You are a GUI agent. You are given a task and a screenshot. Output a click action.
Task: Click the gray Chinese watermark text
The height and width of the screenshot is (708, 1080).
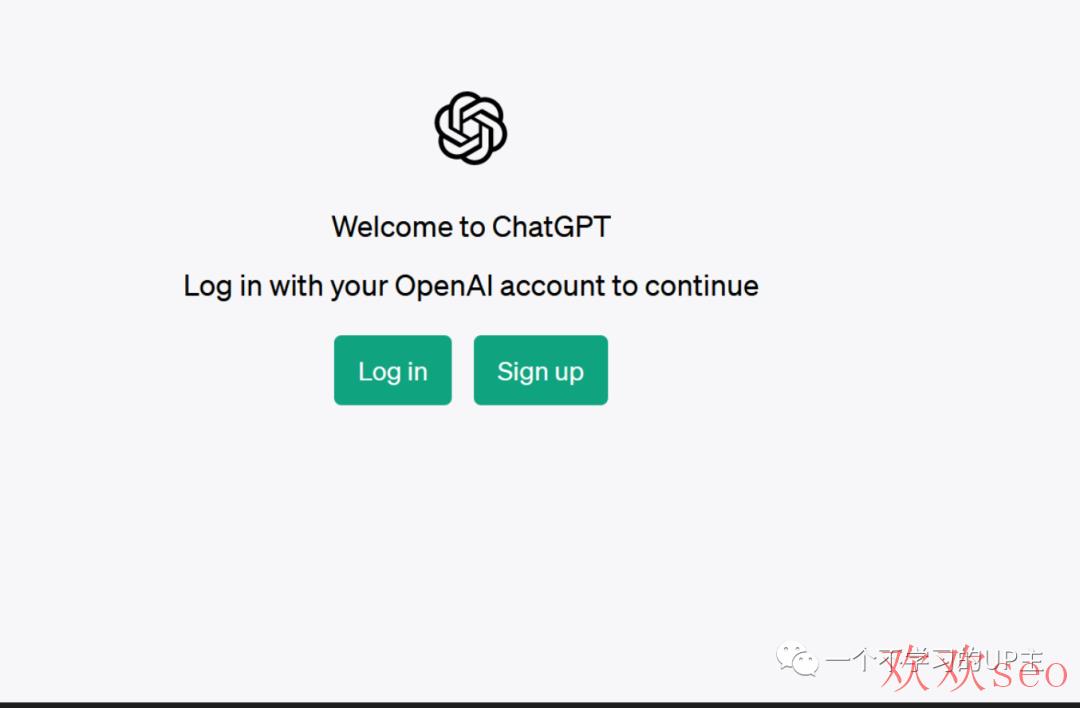coord(934,661)
